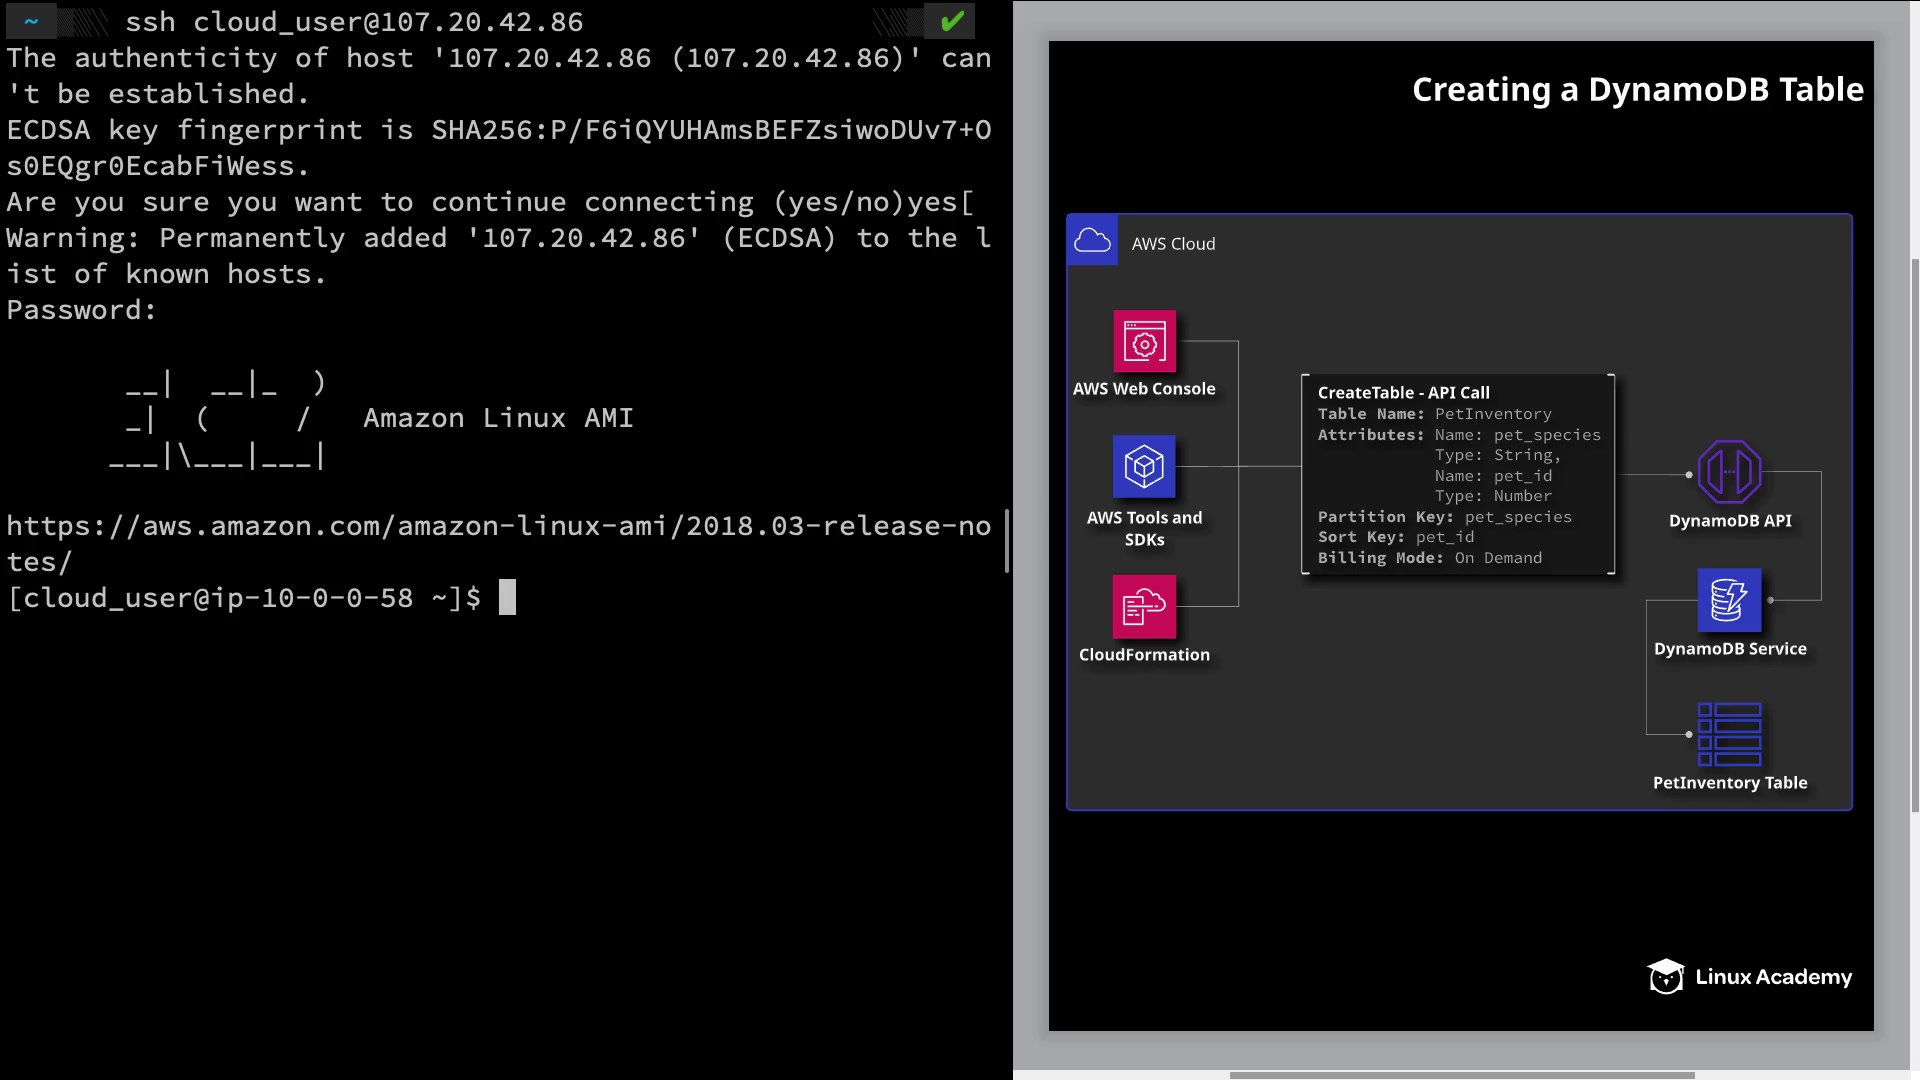
Task: Select the DynamoDB Service icon
Action: point(1729,600)
